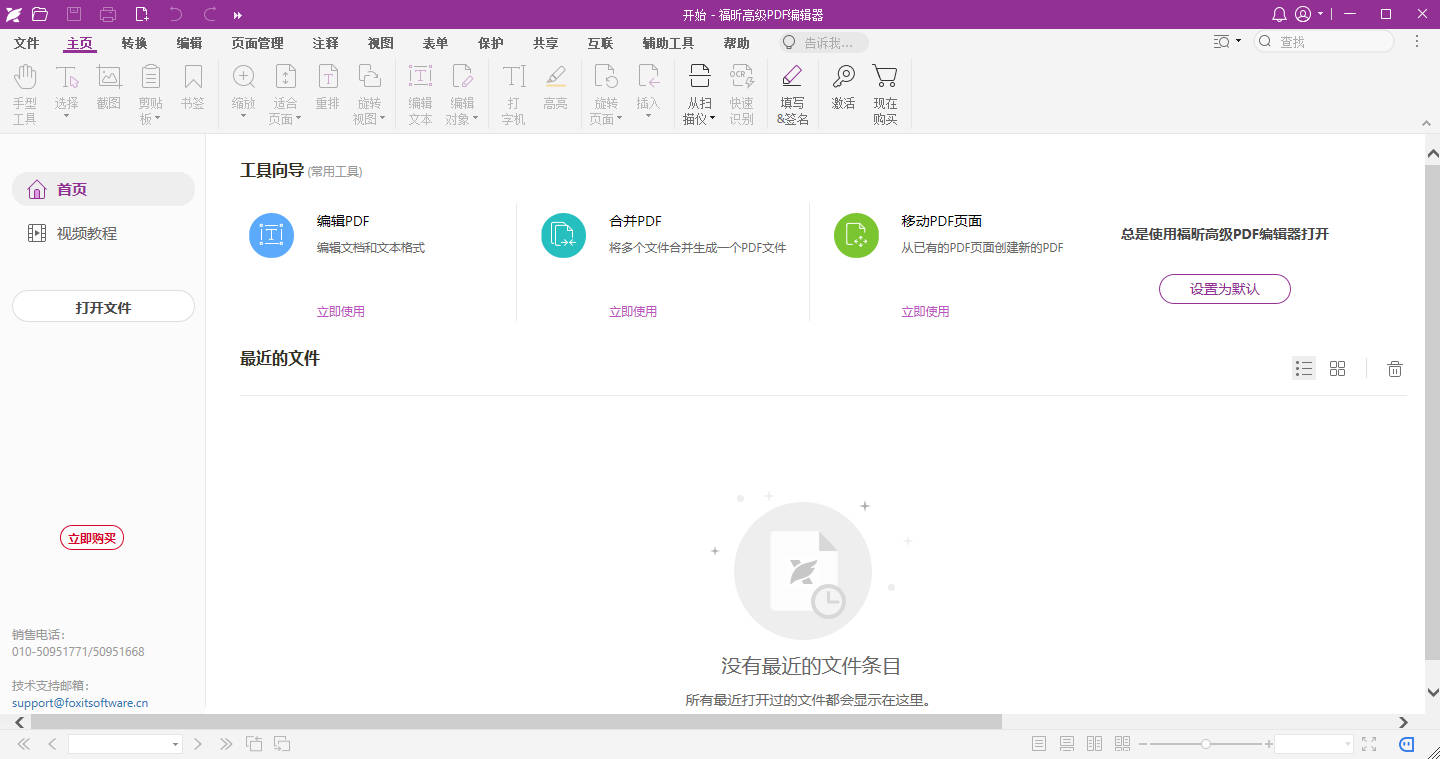Viewport: 1440px width, 759px height.
Task: Toggle full screen mode in status bar
Action: pyautogui.click(x=1369, y=744)
